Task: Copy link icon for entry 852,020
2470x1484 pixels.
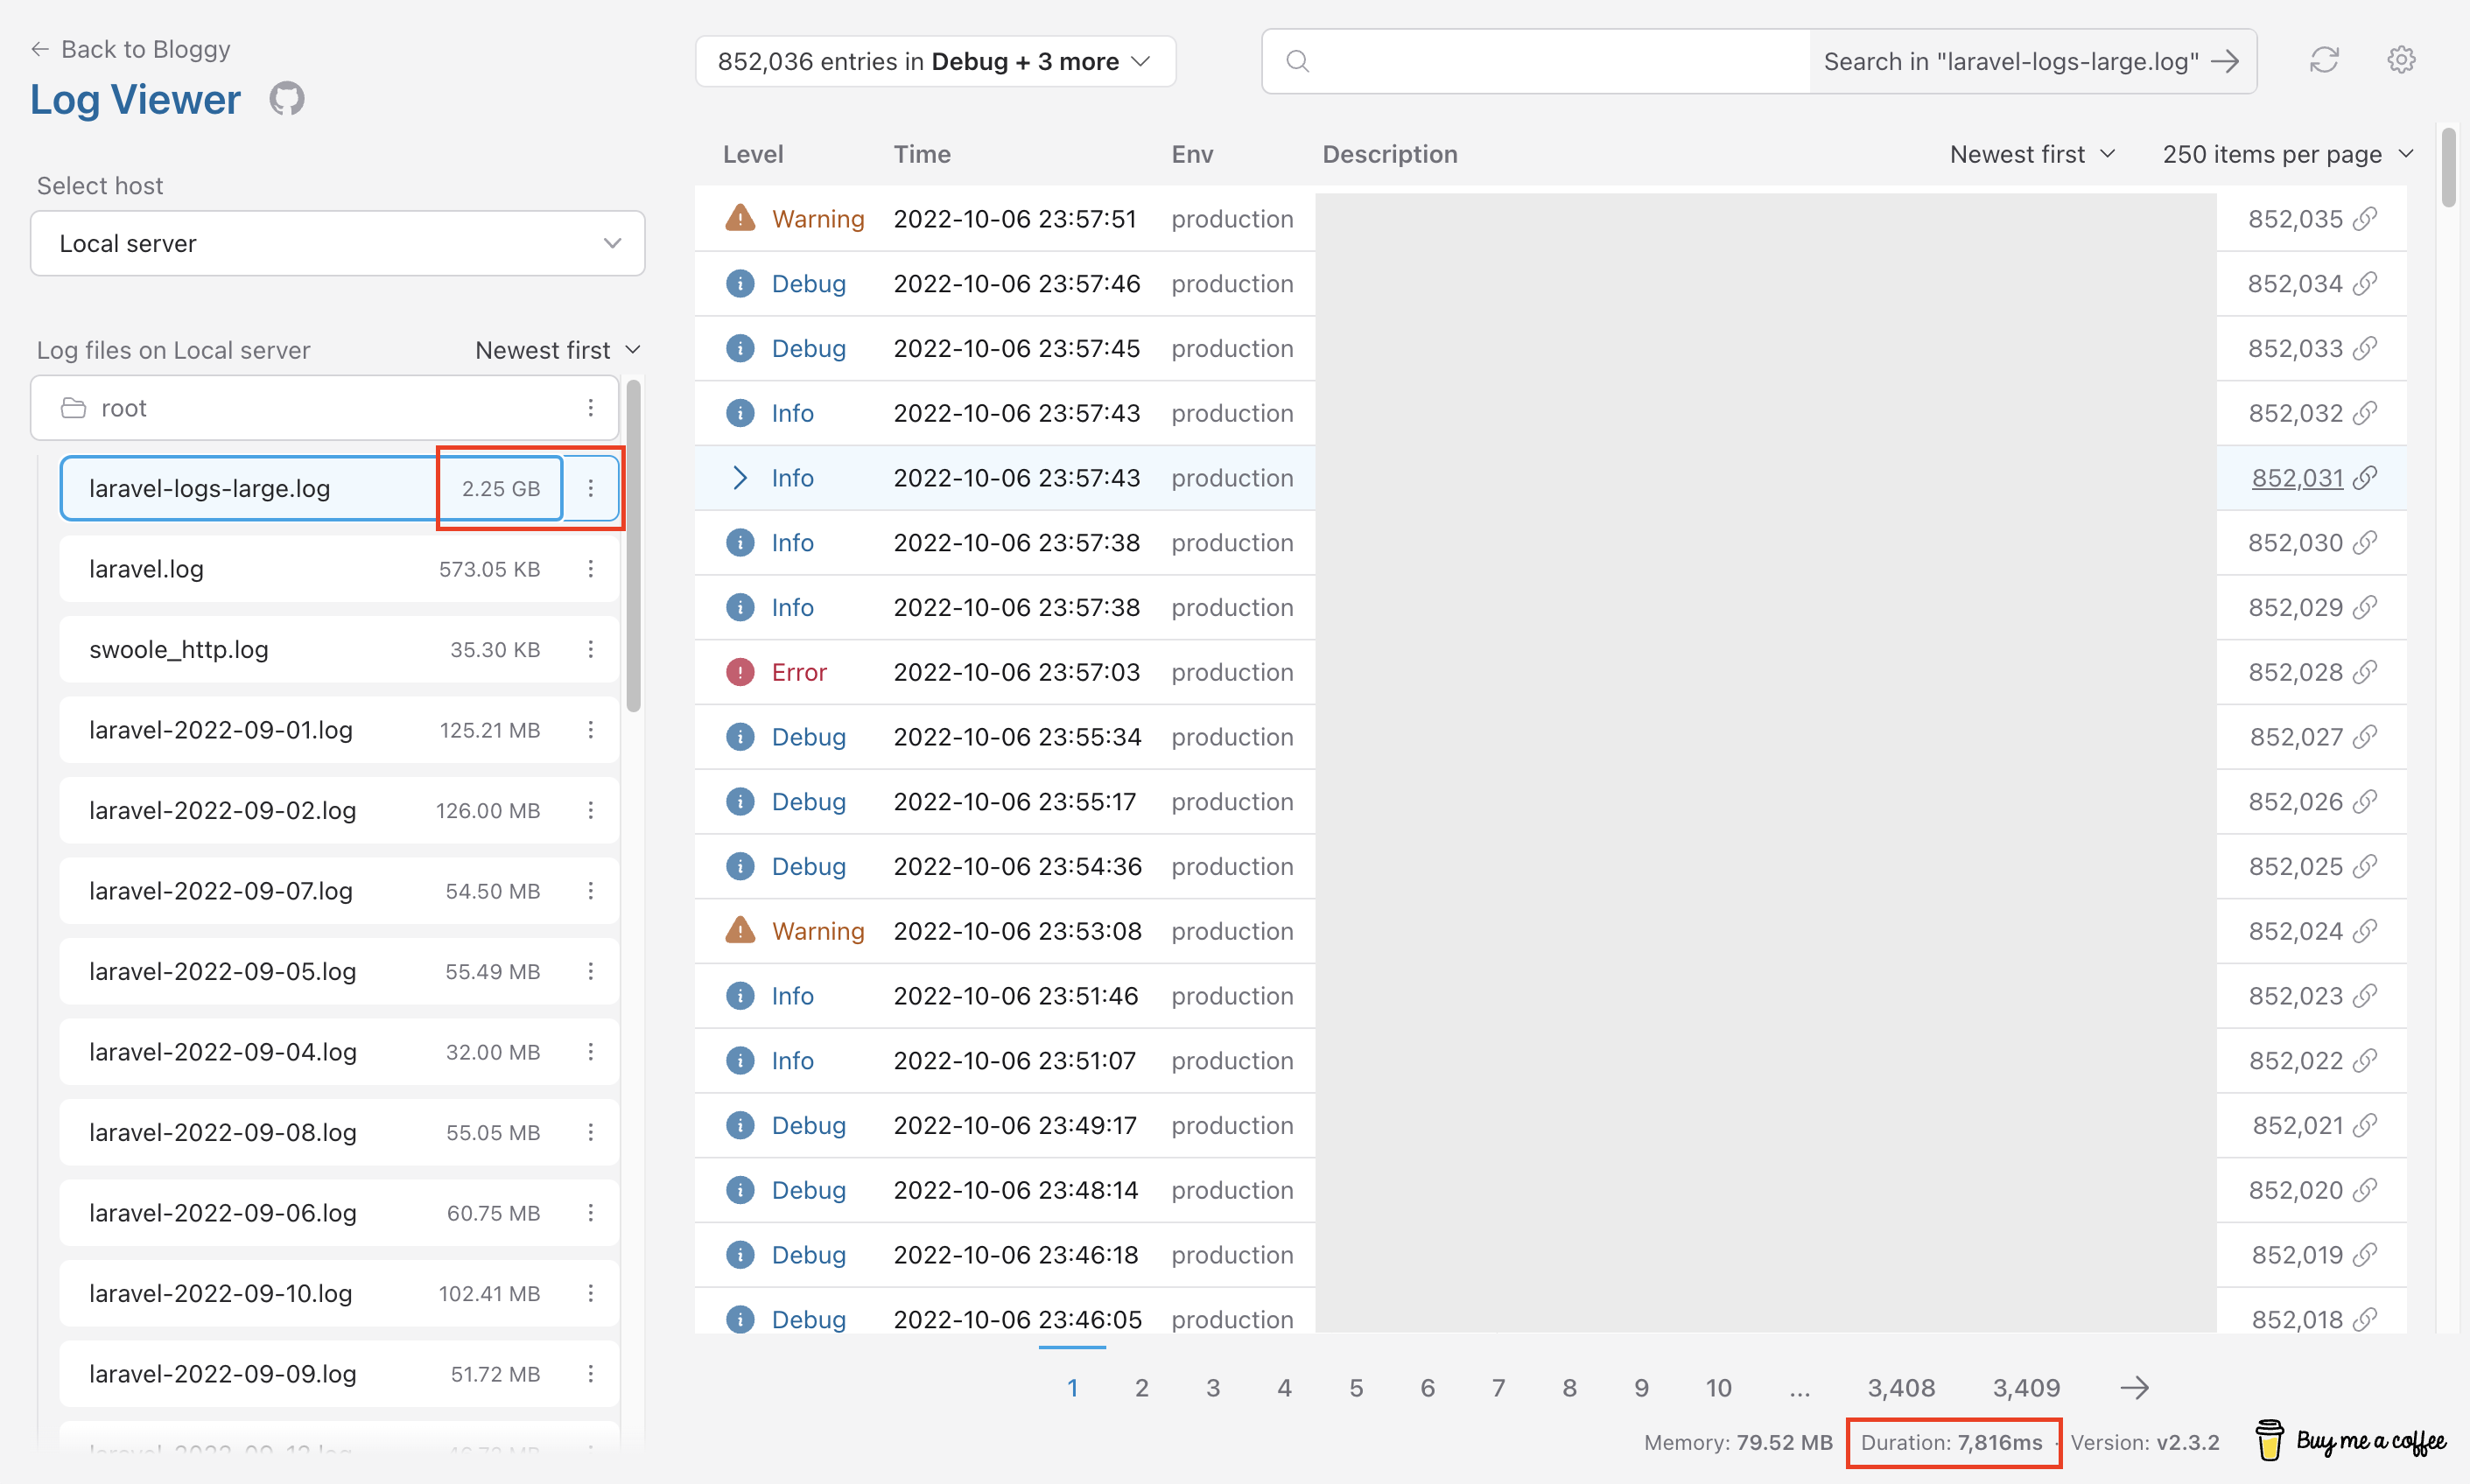Action: tap(2365, 1190)
